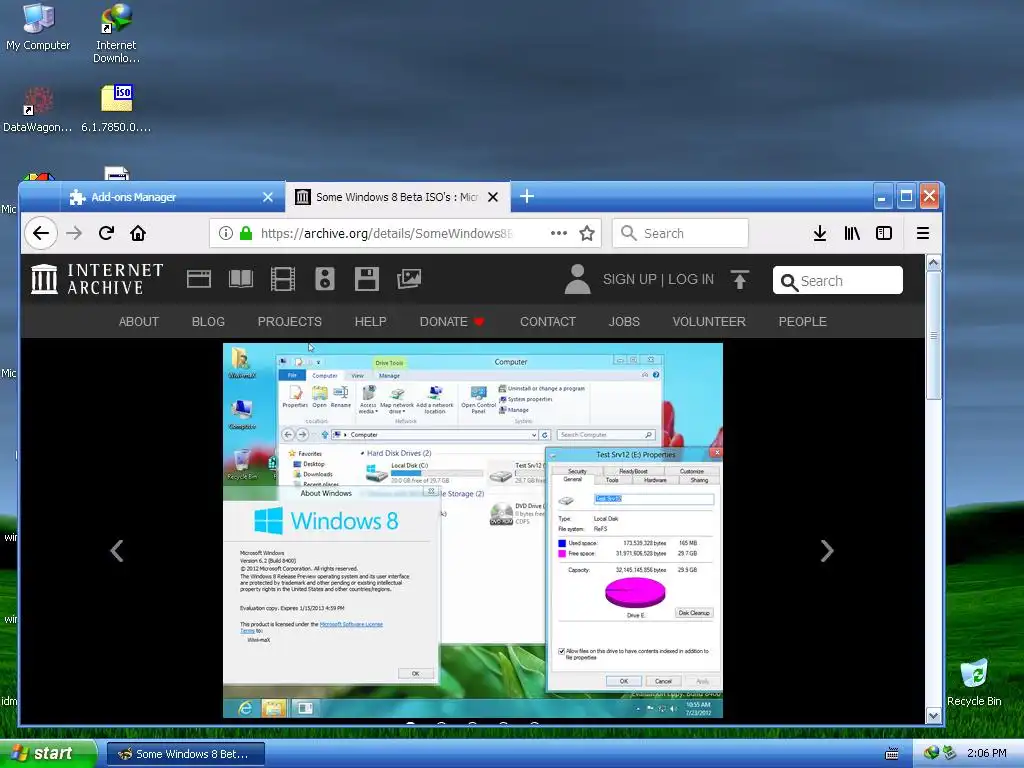Open page actions three-dot menu
Viewport: 1024px width, 768px height.
tap(558, 233)
